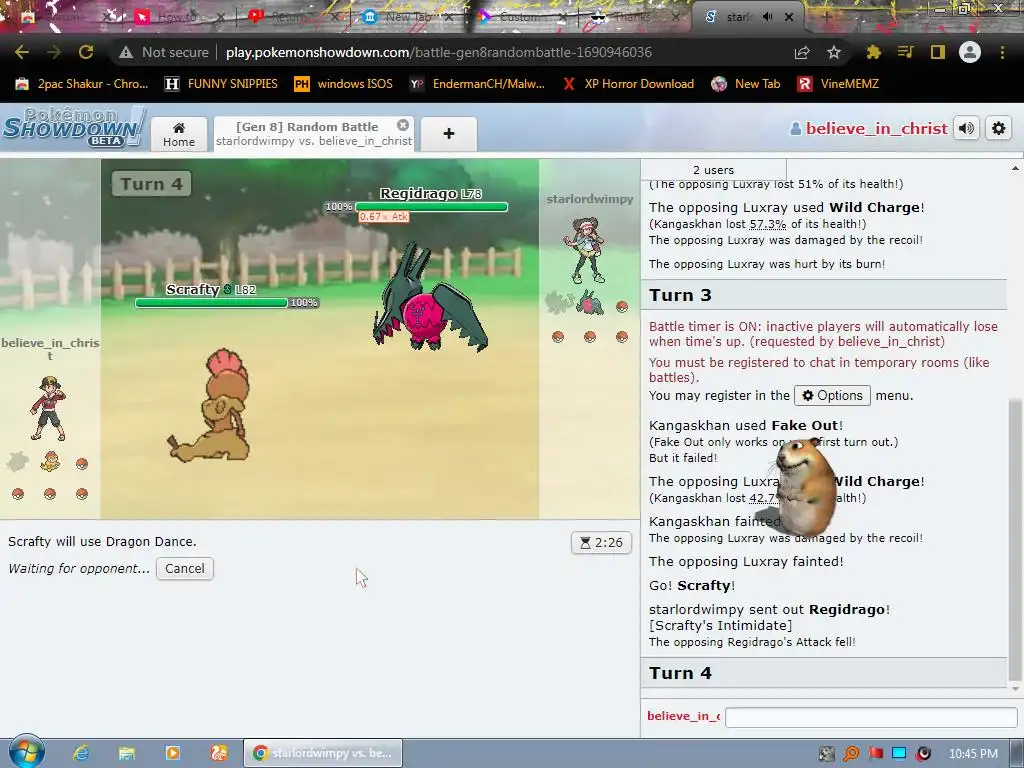
Task: Open Windows Explorer folder on taskbar
Action: tap(127, 753)
